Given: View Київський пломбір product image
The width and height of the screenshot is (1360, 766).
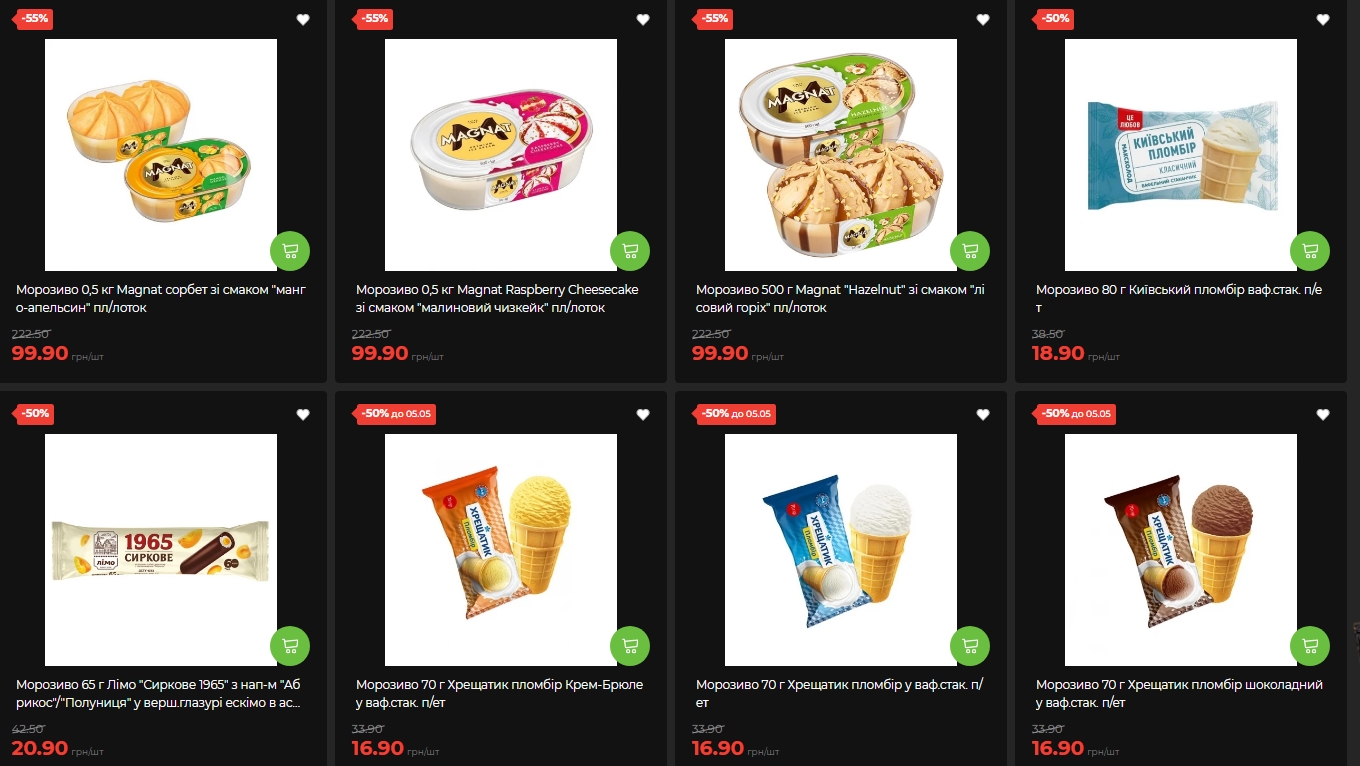Looking at the screenshot, I should click(x=1181, y=155).
